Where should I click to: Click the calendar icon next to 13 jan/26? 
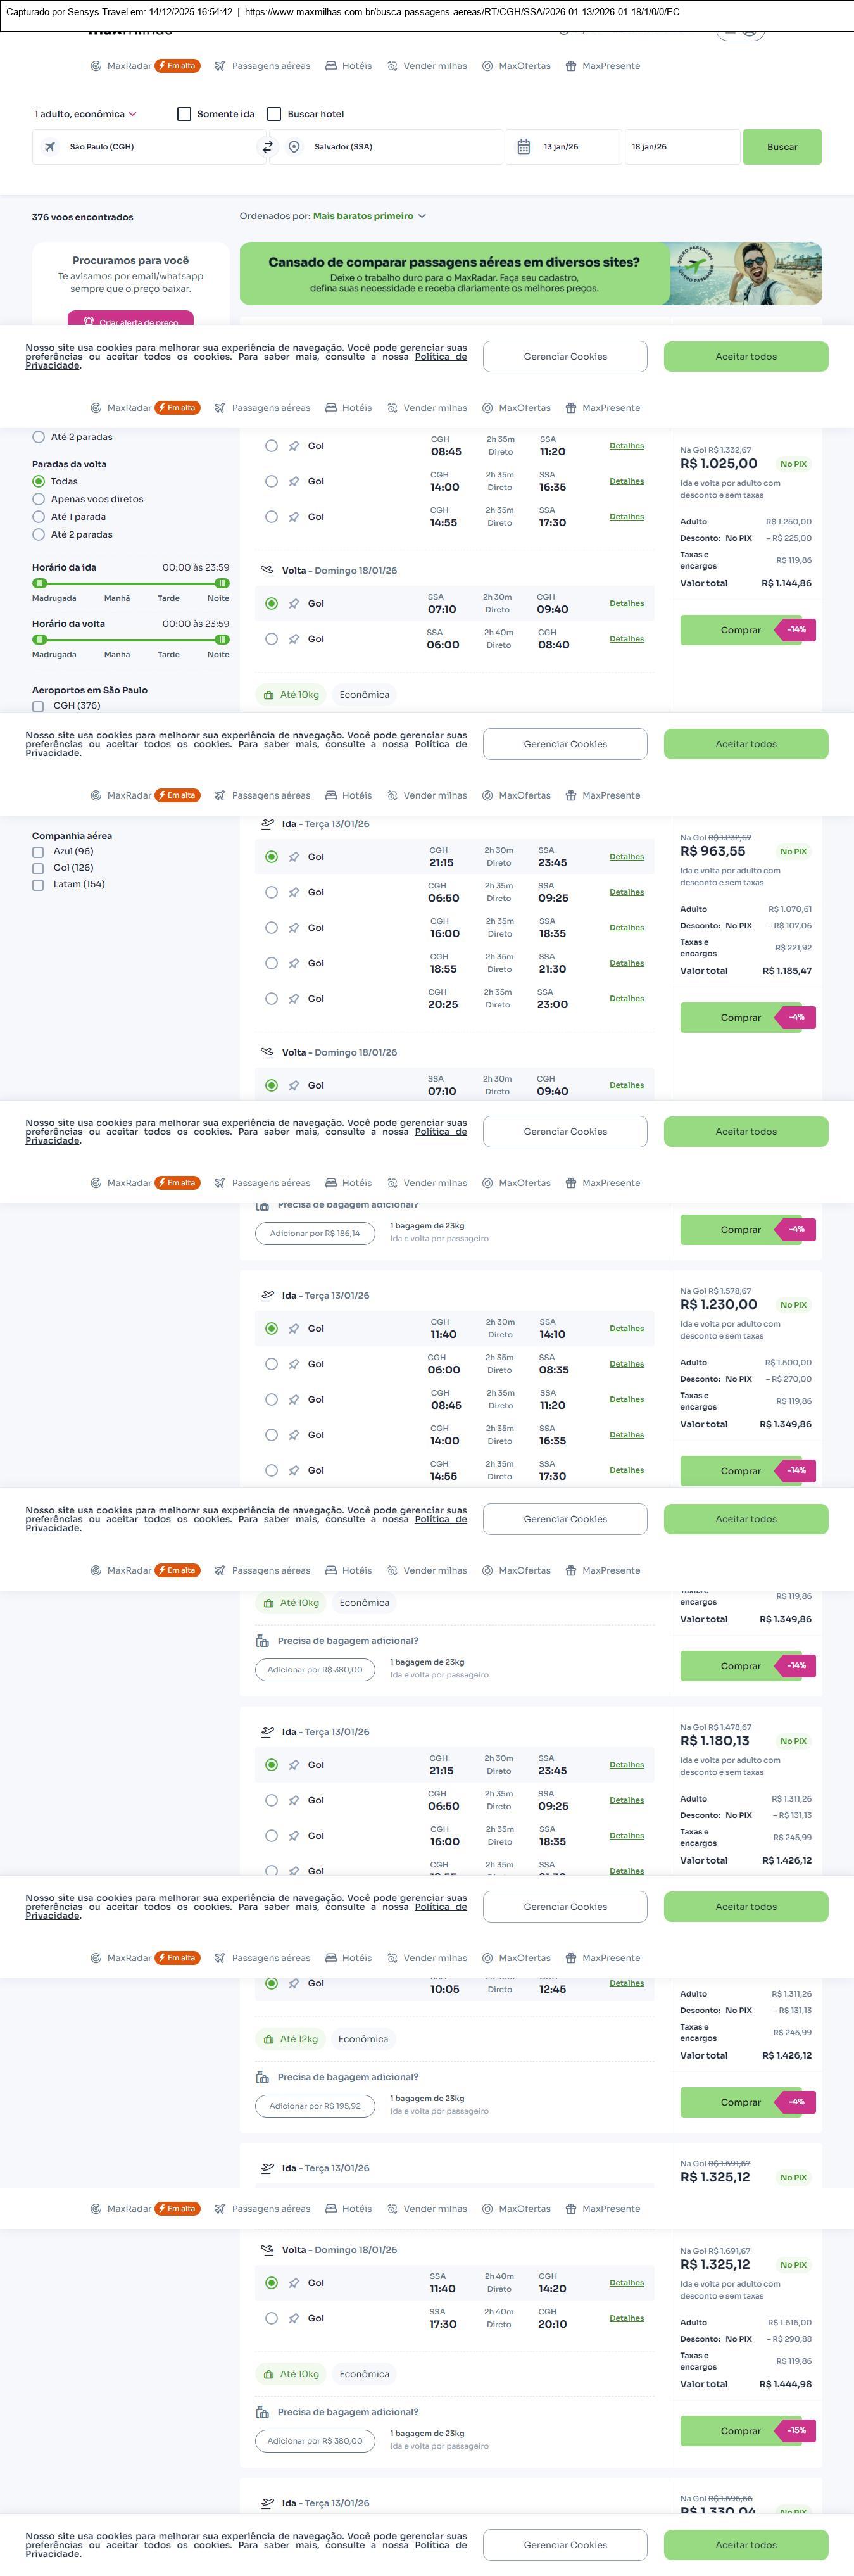(x=523, y=147)
